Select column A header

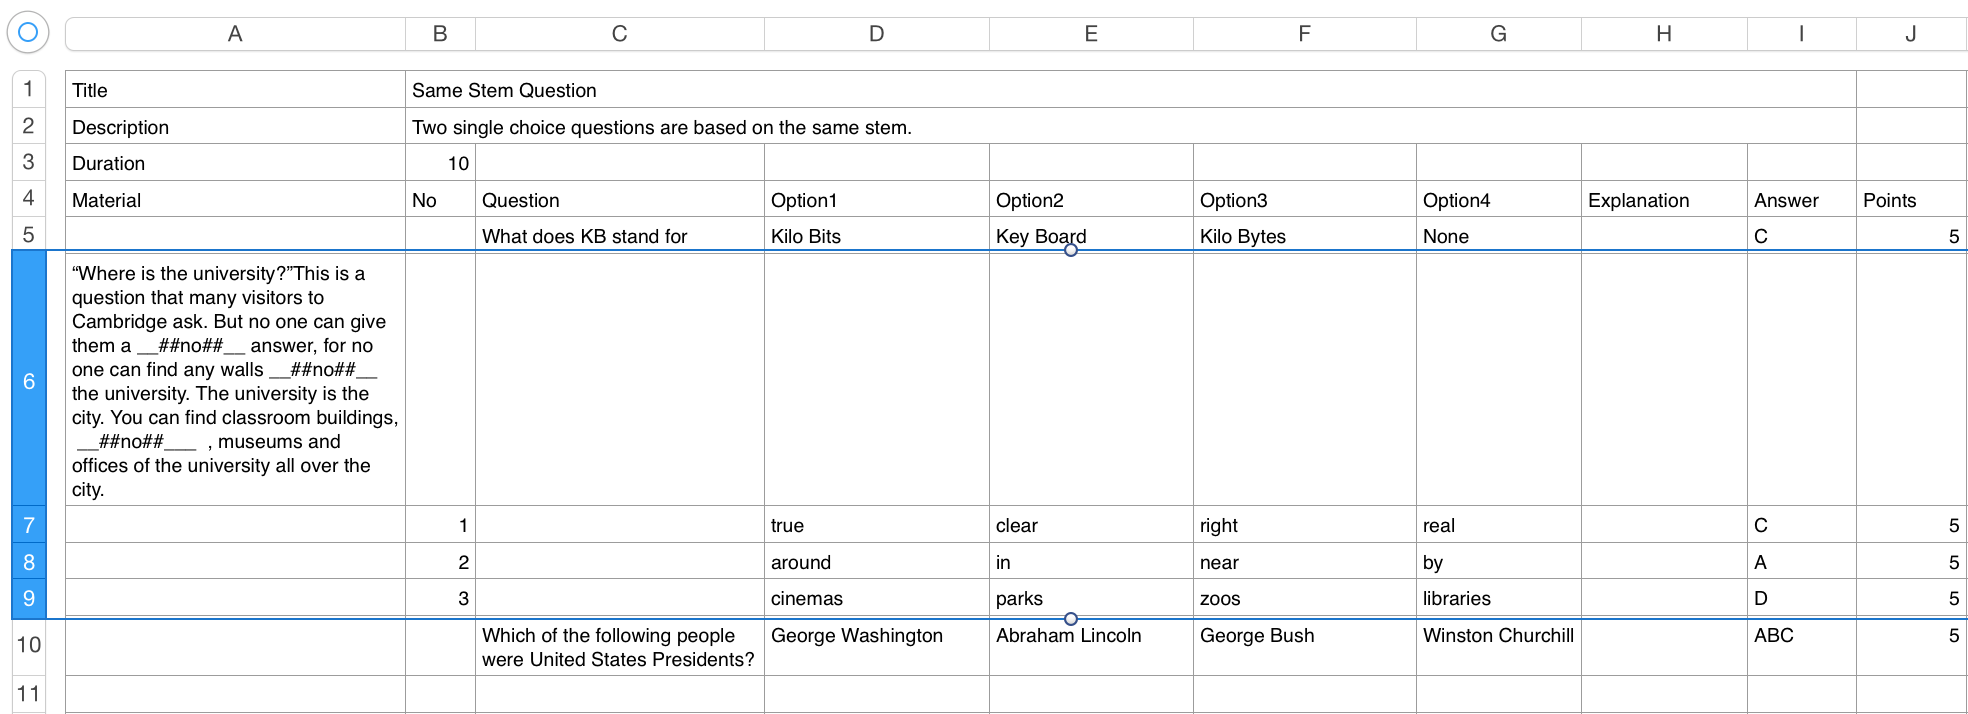[x=235, y=34]
